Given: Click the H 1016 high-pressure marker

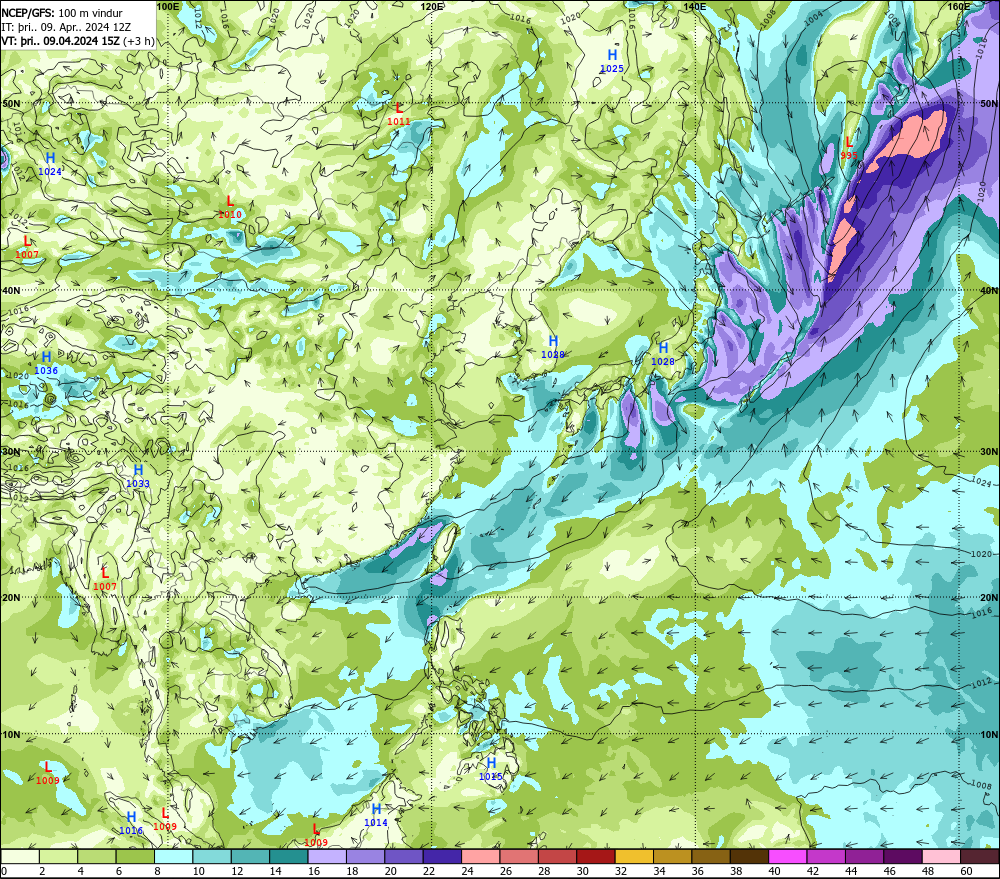Looking at the screenshot, I should (x=131, y=823).
